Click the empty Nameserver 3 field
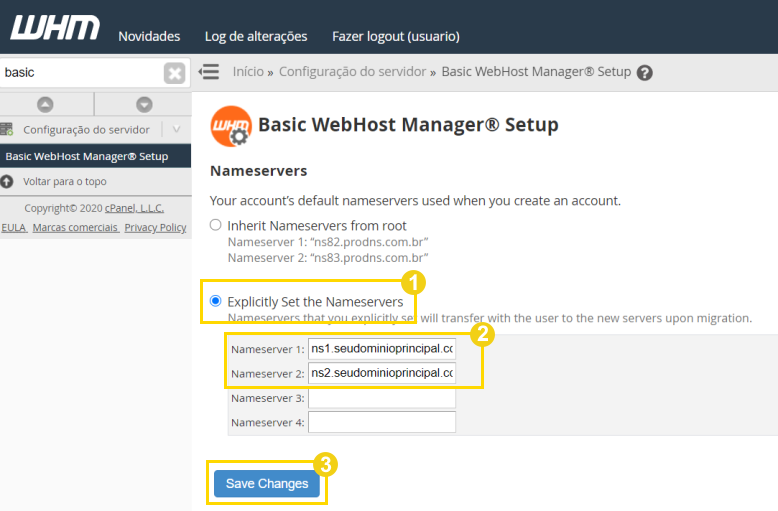The image size is (778, 511). (382, 398)
